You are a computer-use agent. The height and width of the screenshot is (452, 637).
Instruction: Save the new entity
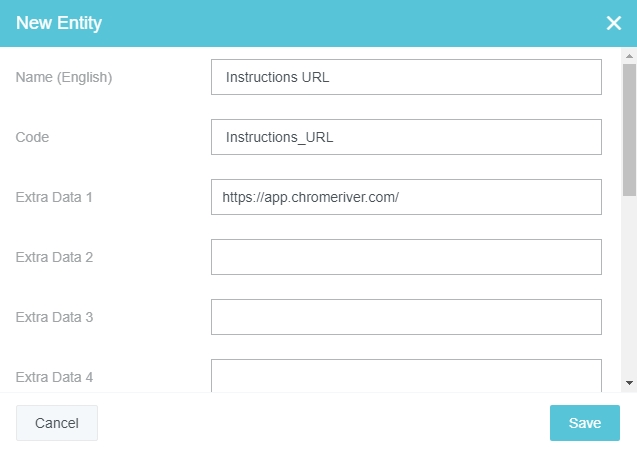click(x=584, y=423)
